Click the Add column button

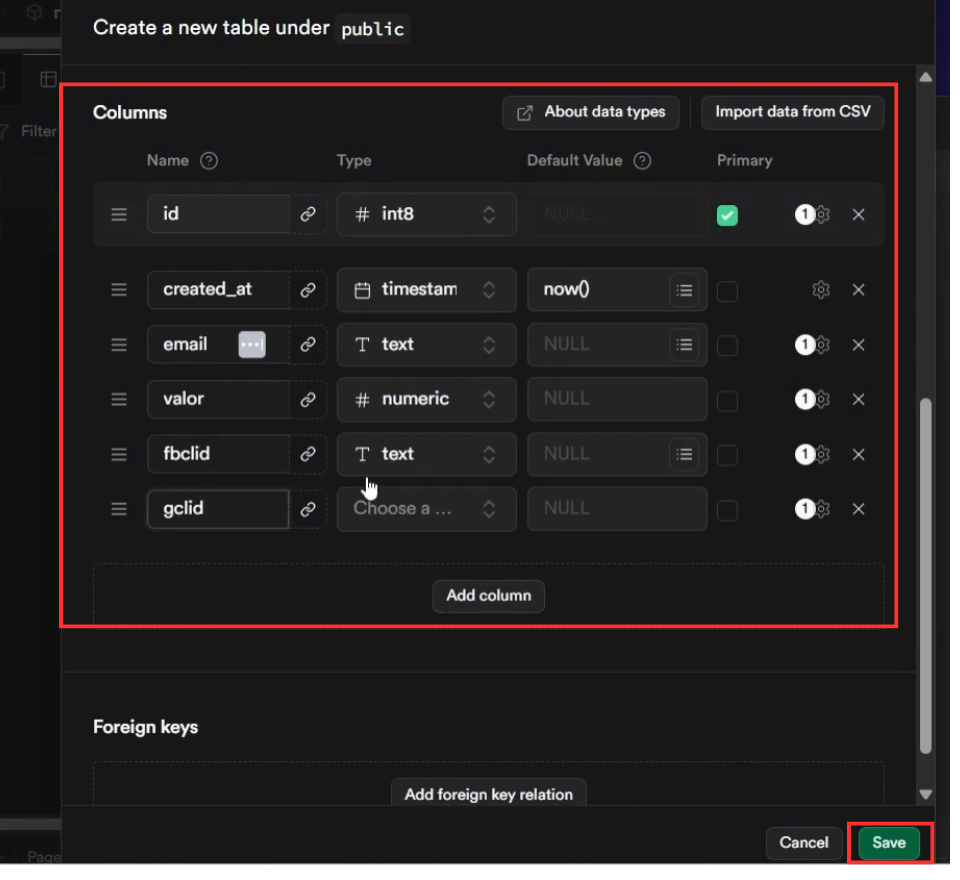tap(489, 595)
